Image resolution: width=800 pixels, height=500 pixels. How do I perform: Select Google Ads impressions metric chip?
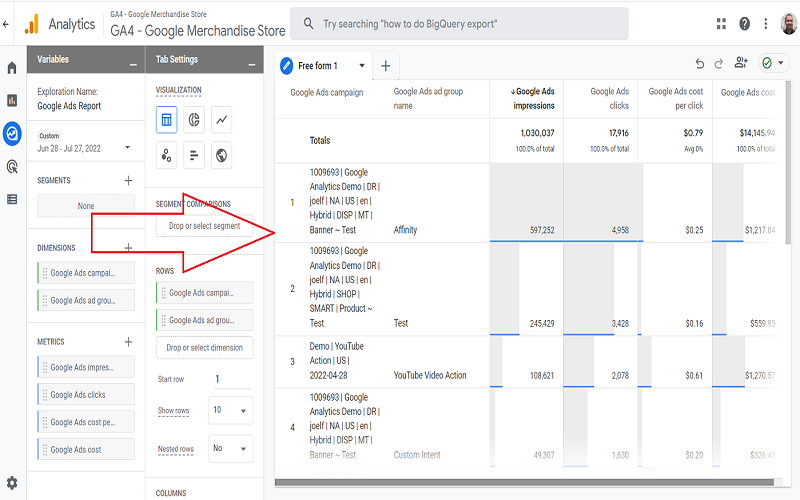(x=86, y=367)
